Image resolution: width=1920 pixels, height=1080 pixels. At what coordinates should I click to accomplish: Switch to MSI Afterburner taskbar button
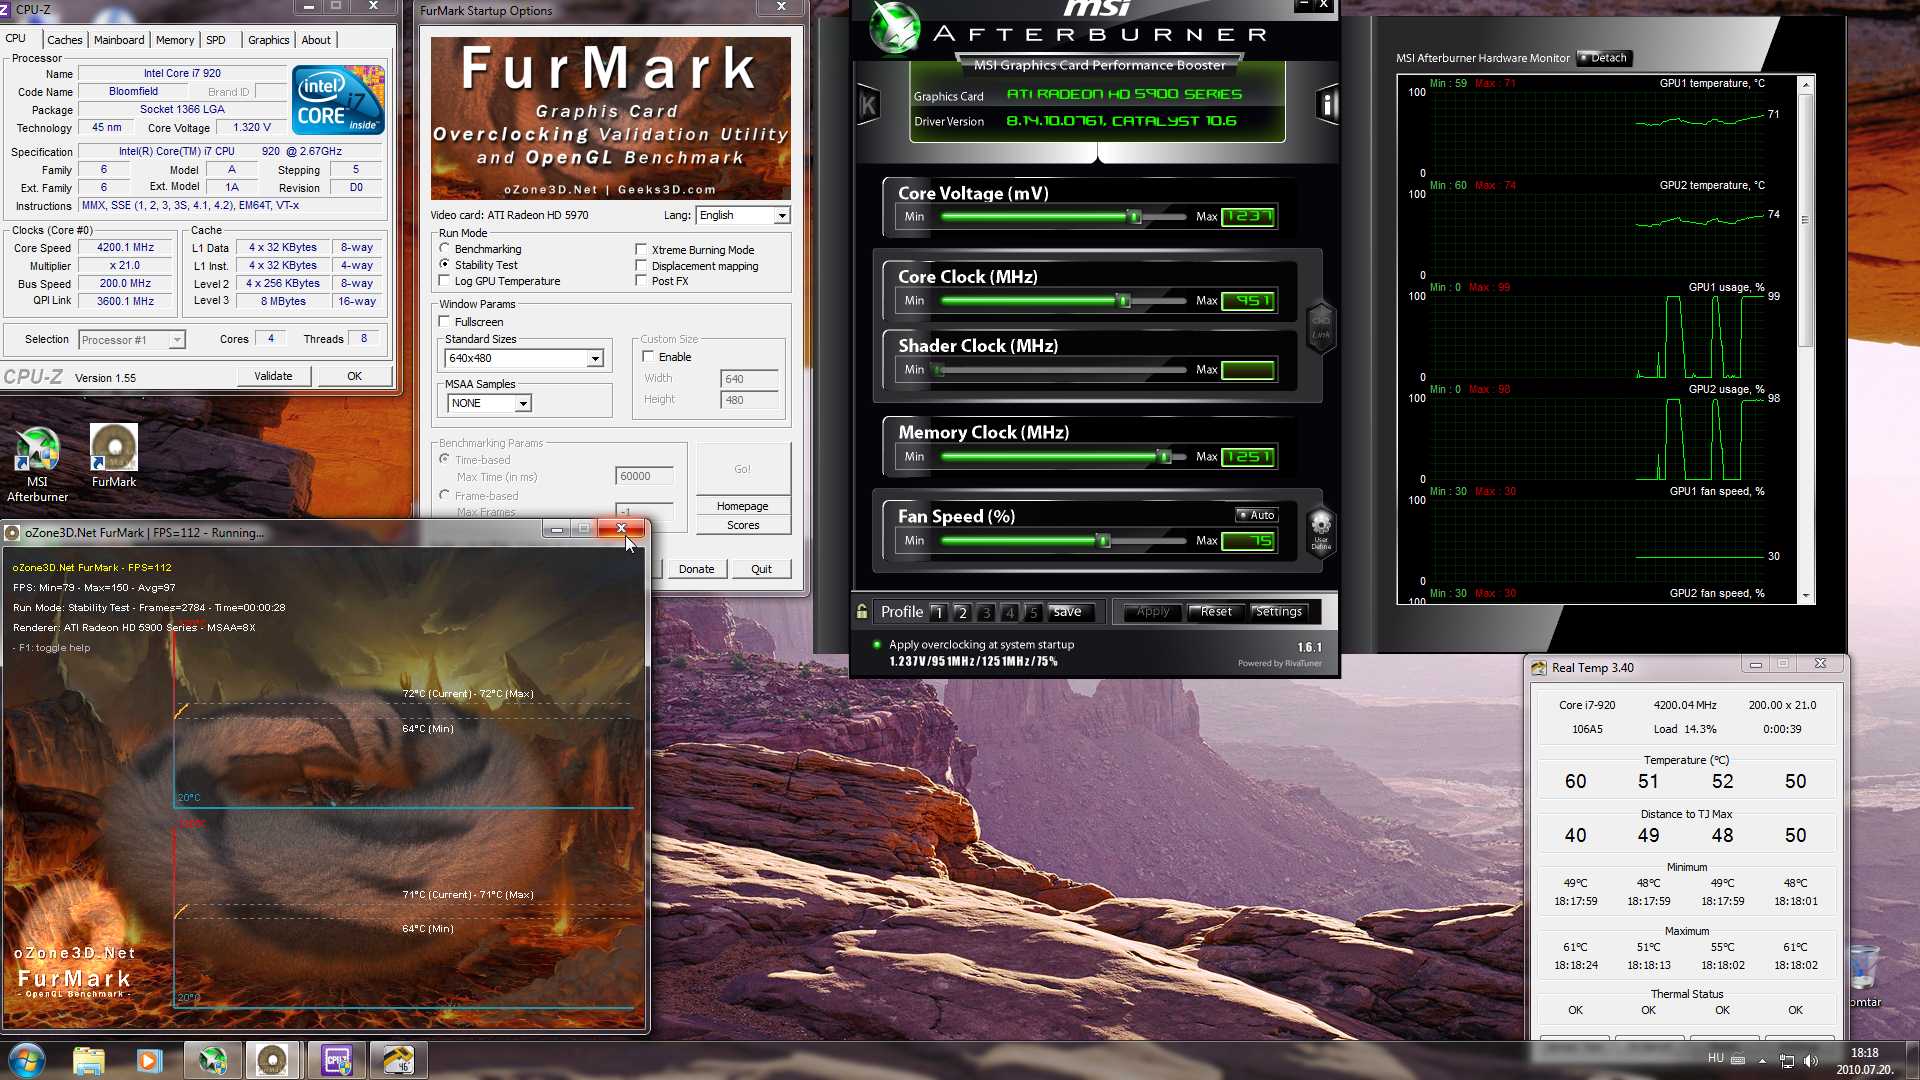pos(212,1060)
